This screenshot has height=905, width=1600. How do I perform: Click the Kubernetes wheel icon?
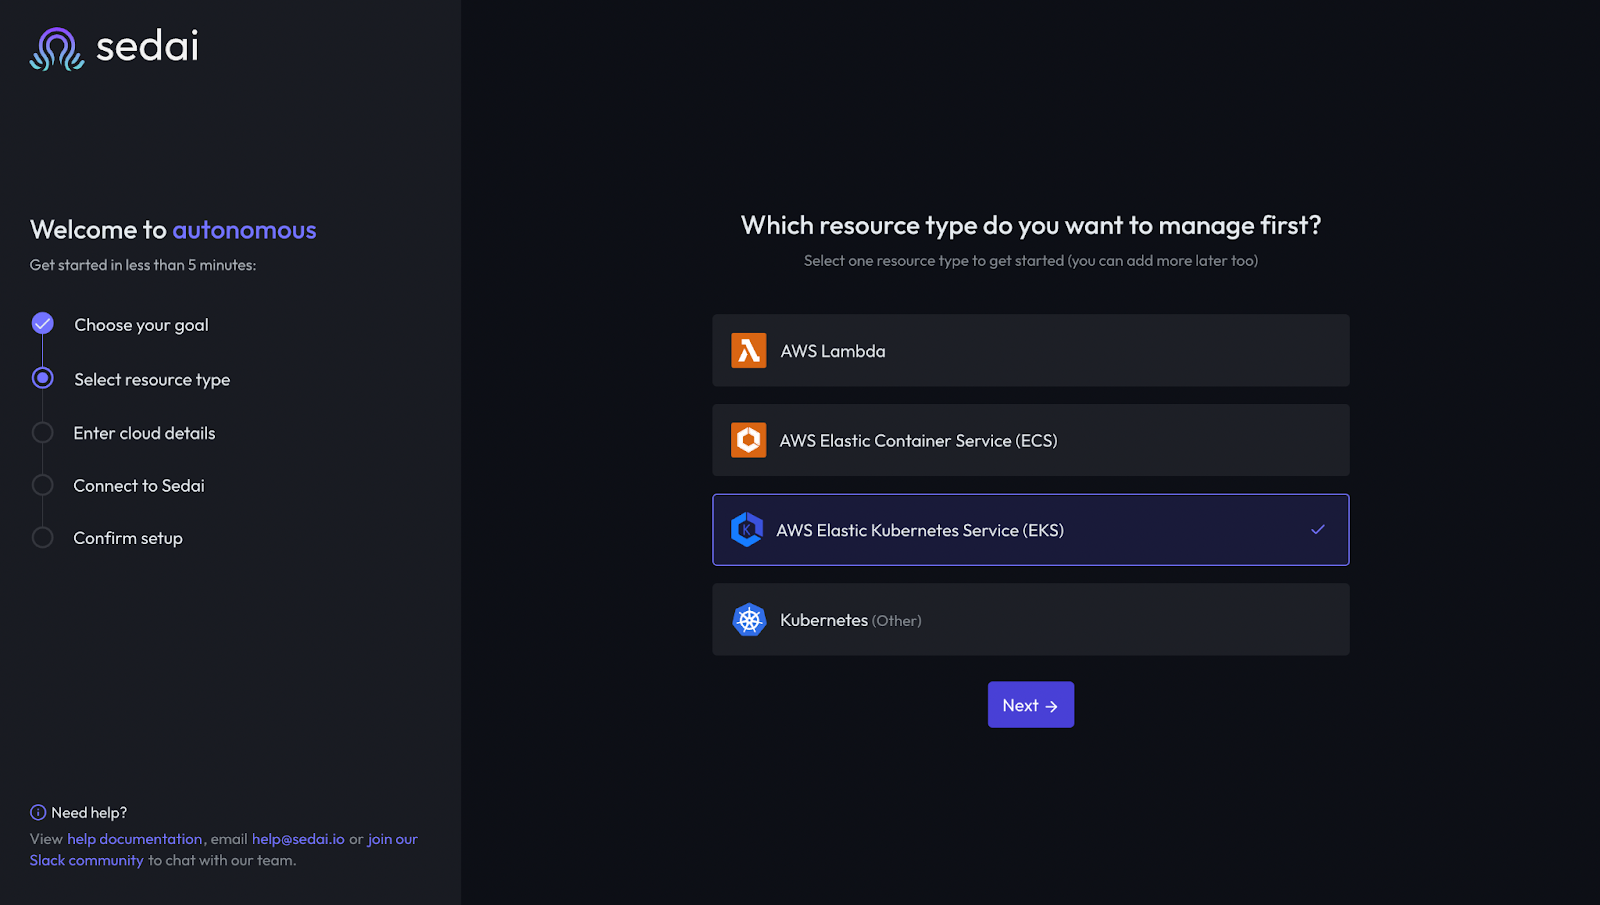748,619
